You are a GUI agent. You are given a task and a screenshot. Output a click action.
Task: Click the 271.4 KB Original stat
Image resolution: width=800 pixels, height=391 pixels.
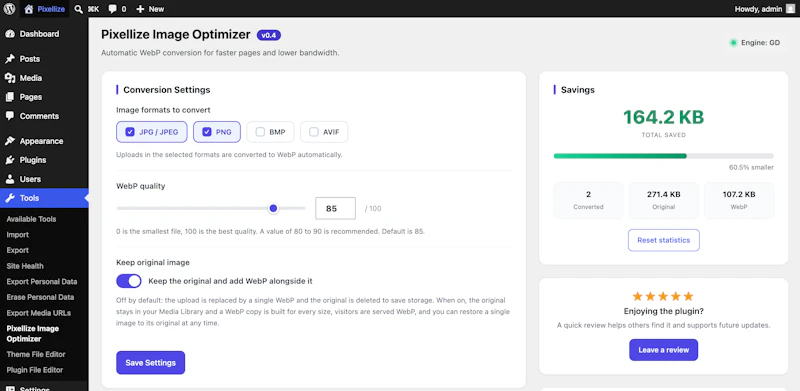(664, 200)
